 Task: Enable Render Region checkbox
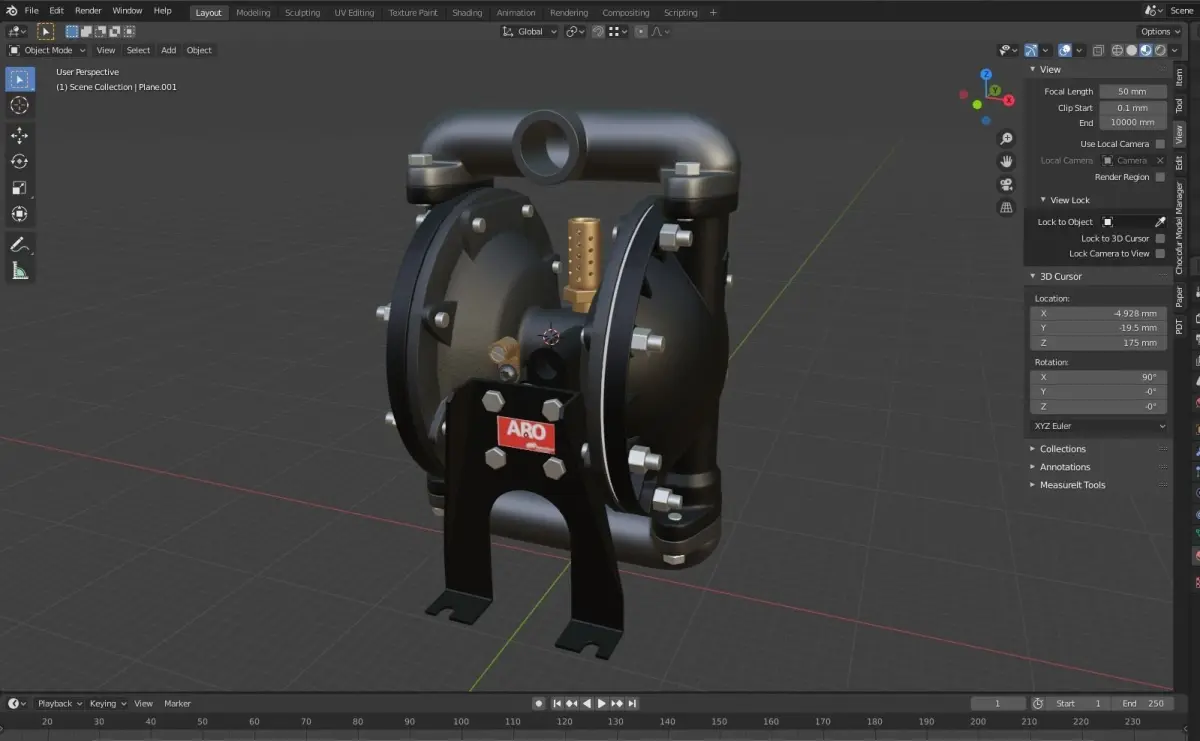pyautogui.click(x=1160, y=177)
